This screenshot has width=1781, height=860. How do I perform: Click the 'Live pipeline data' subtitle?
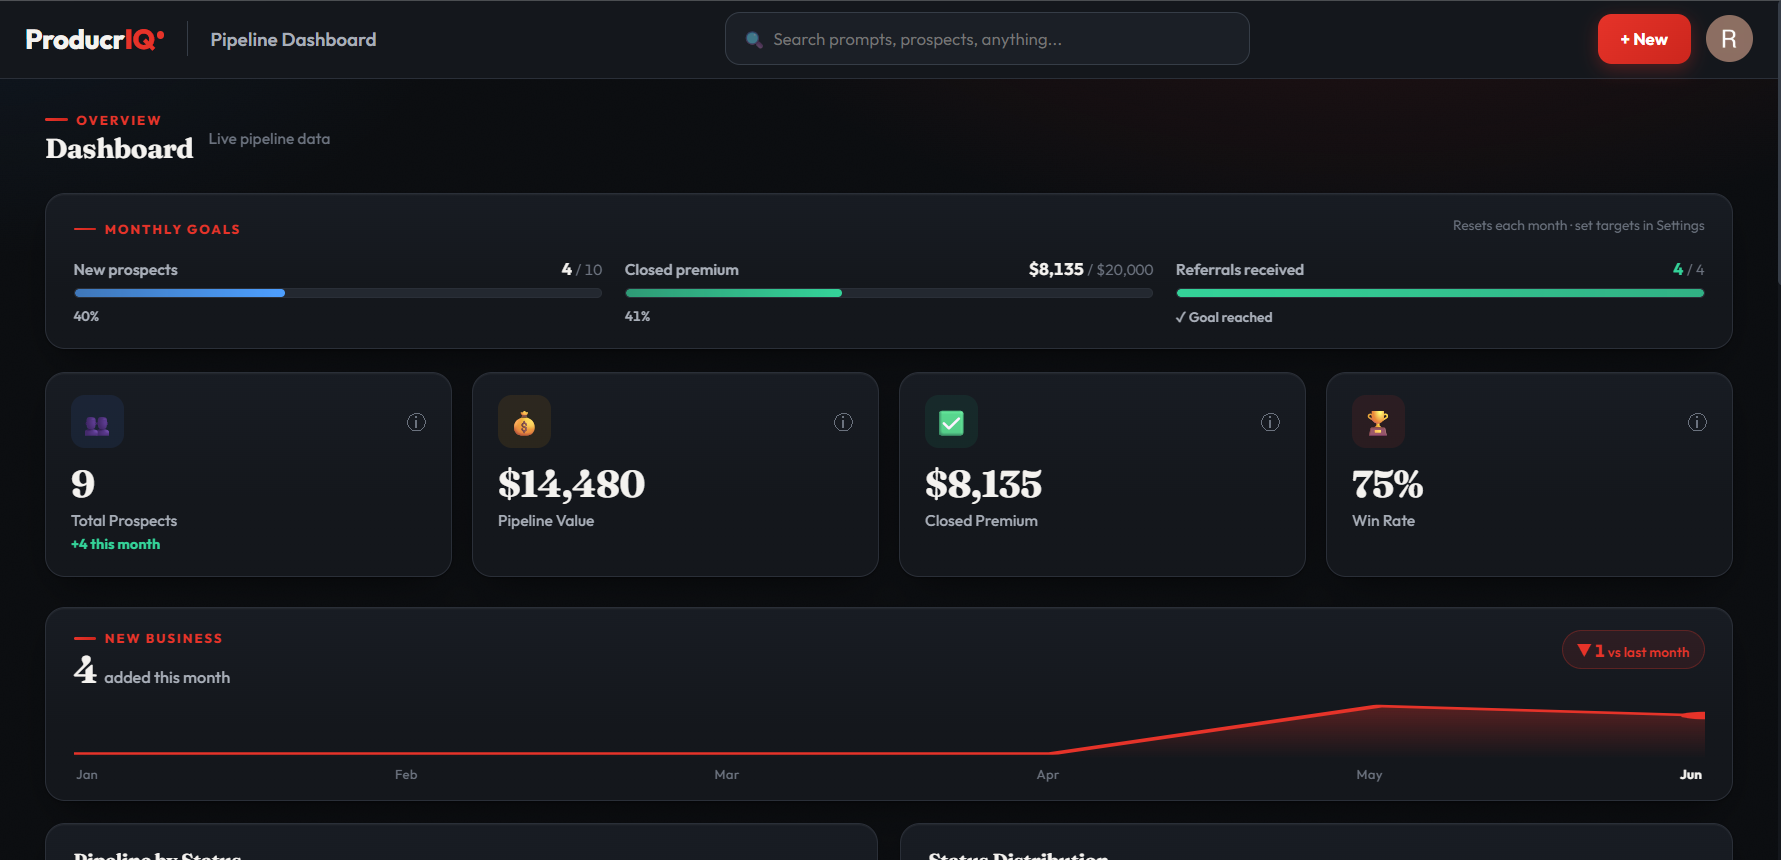coord(269,139)
